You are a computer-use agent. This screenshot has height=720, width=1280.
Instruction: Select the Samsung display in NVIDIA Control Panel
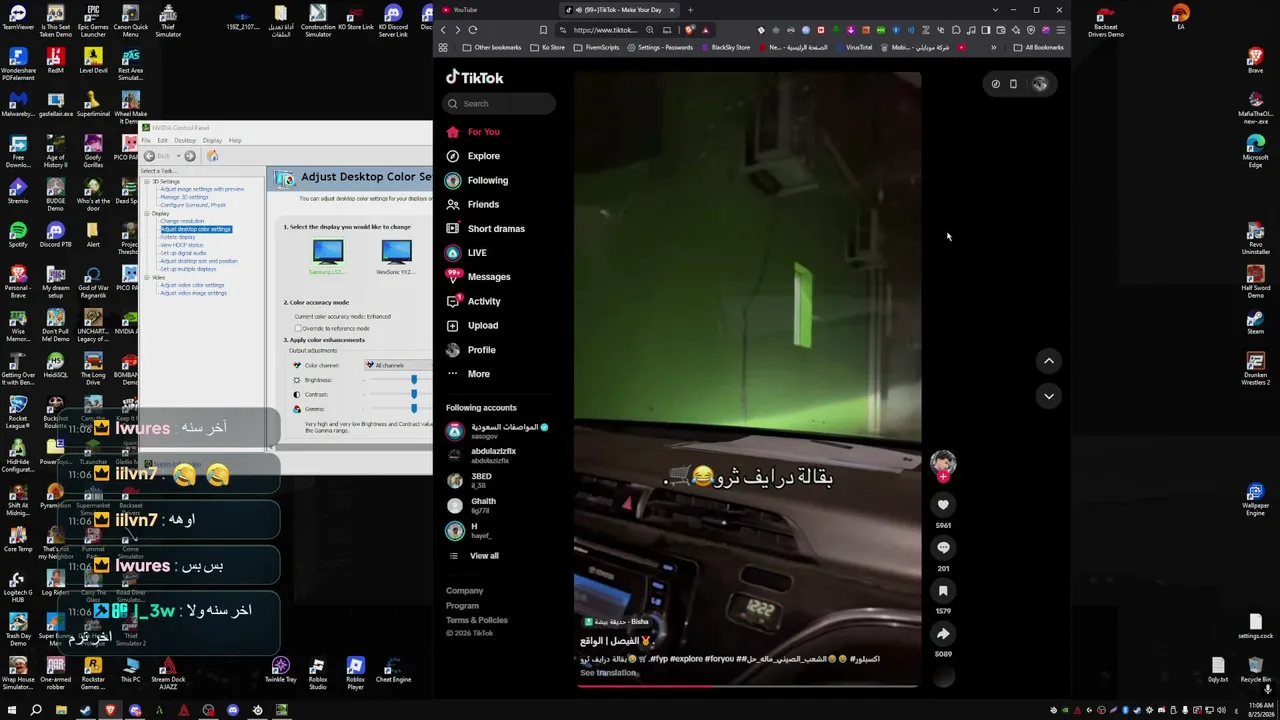tap(327, 257)
